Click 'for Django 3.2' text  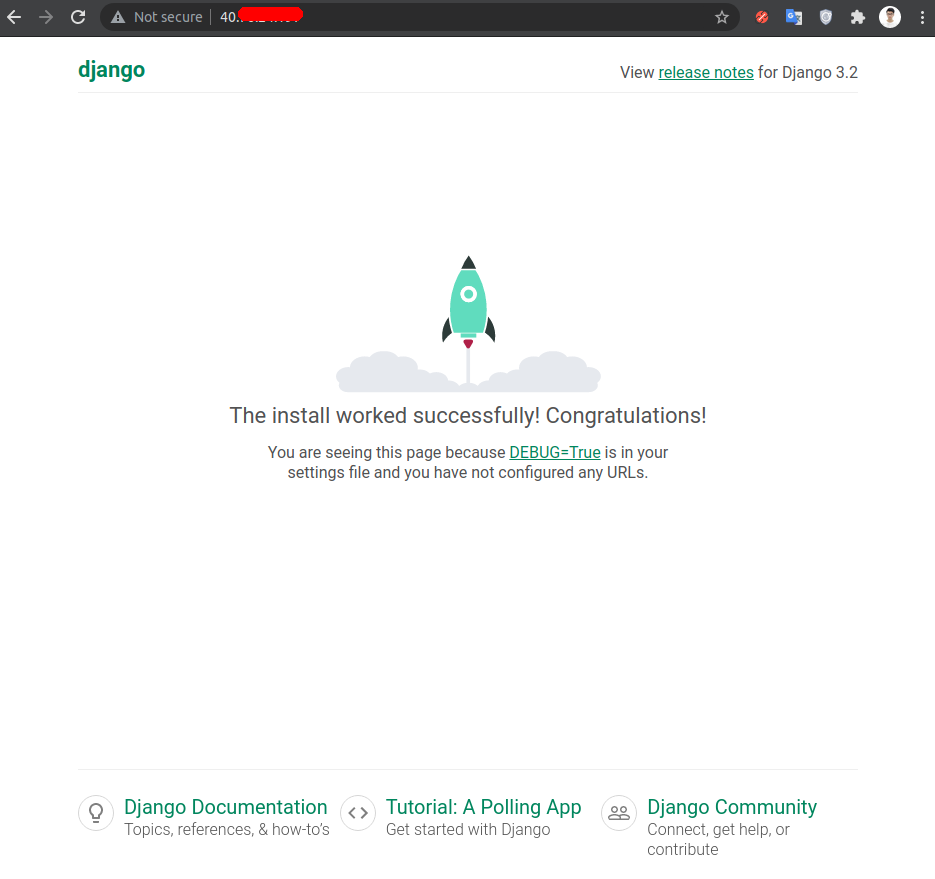coord(807,72)
